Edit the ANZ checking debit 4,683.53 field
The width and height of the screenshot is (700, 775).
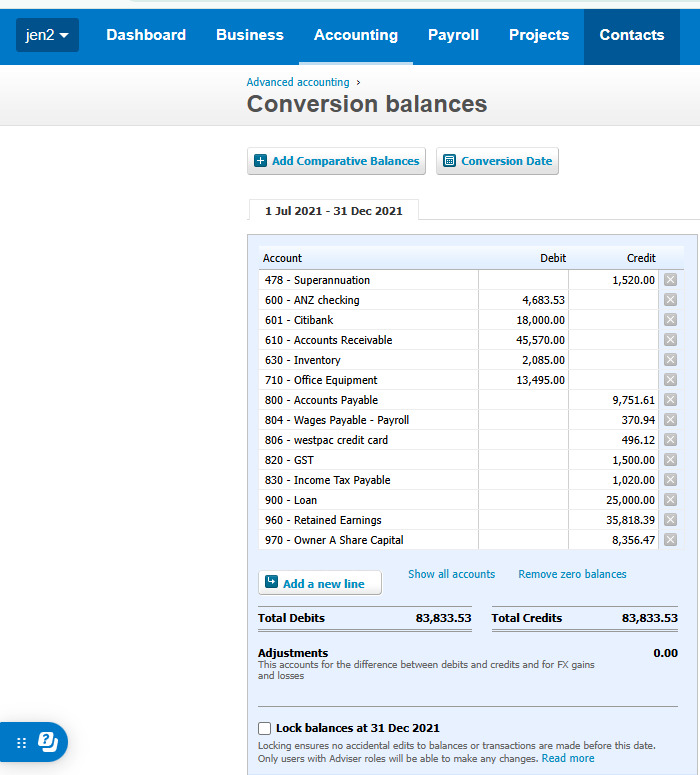click(523, 300)
